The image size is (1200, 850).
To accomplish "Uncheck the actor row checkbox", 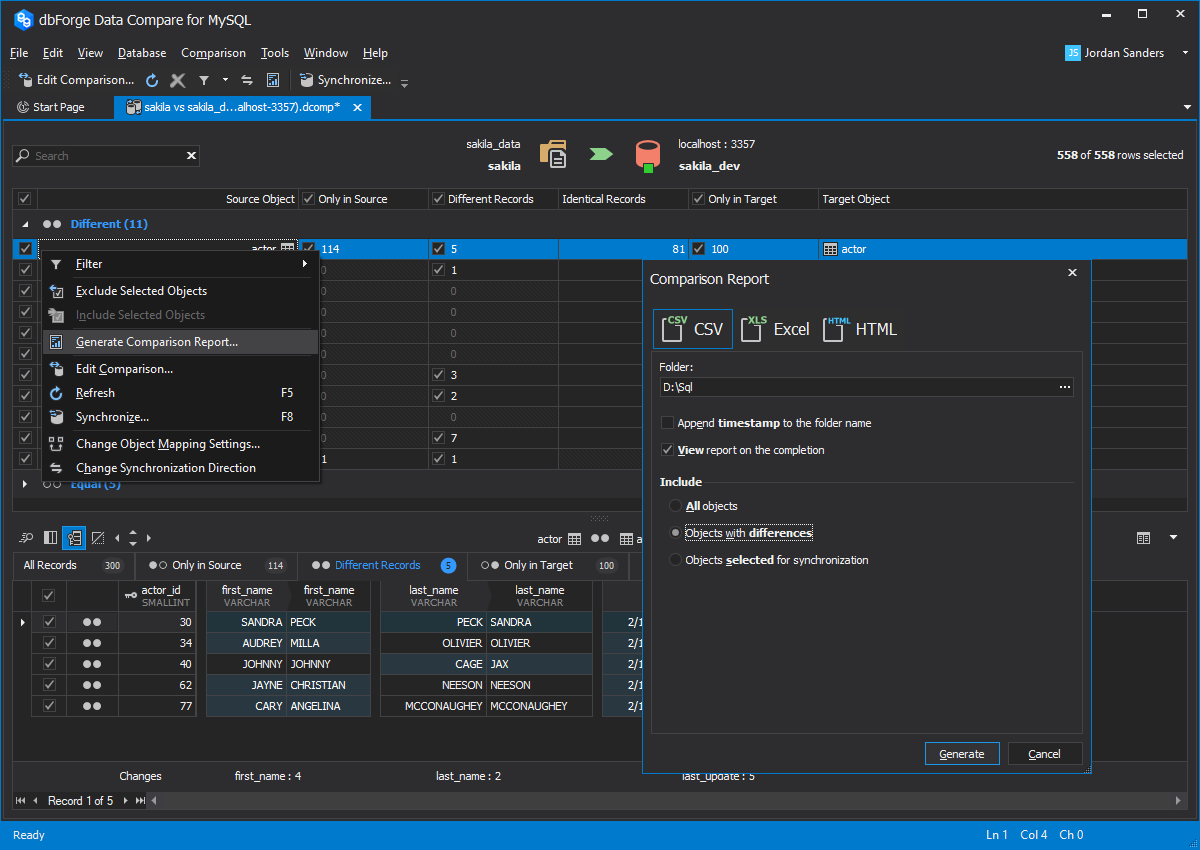I will pos(25,249).
